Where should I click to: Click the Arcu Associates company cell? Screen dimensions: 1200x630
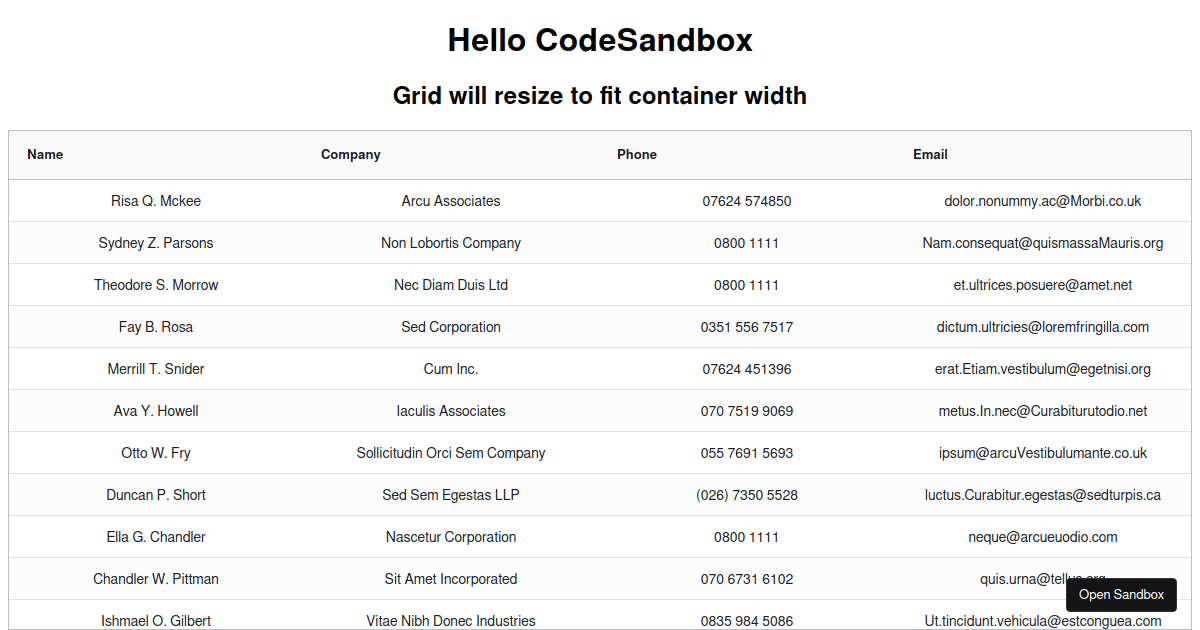(x=451, y=201)
